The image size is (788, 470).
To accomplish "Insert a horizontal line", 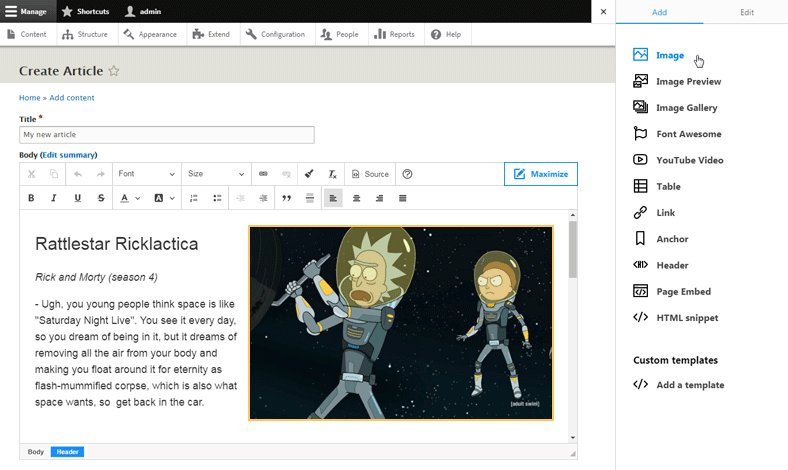I will point(310,198).
